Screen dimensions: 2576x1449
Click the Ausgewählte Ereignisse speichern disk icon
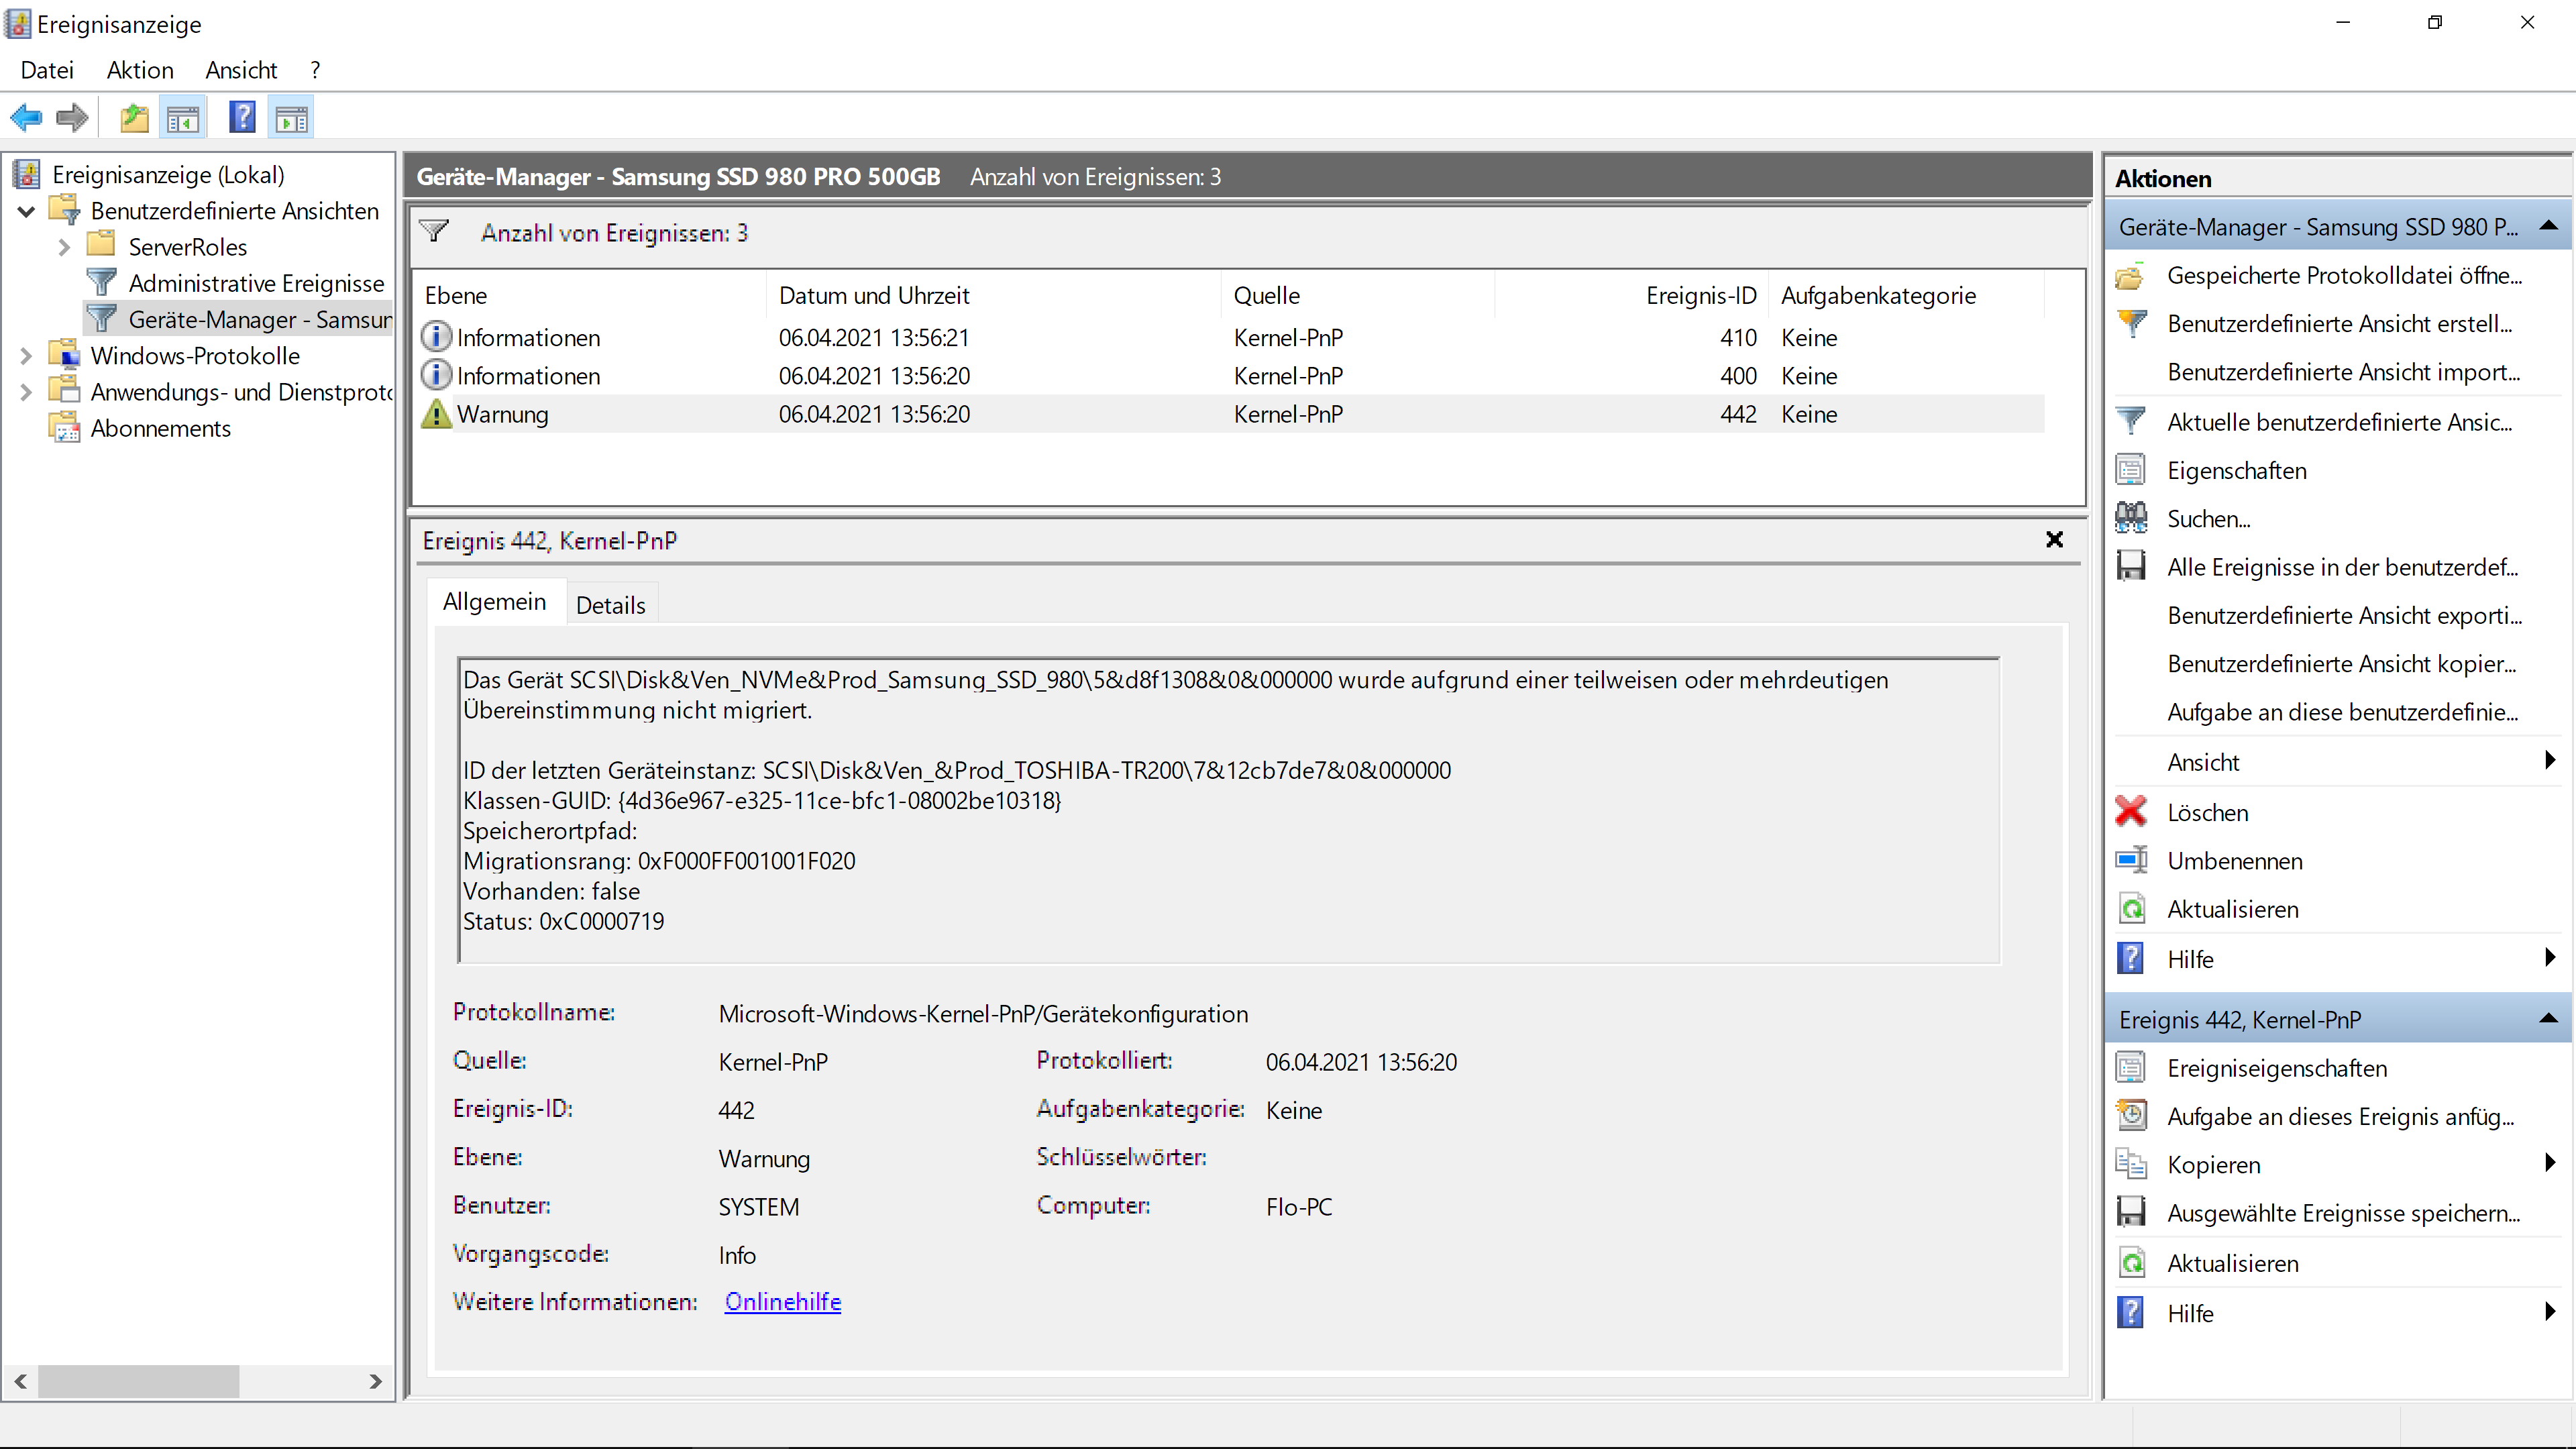click(x=2131, y=1213)
